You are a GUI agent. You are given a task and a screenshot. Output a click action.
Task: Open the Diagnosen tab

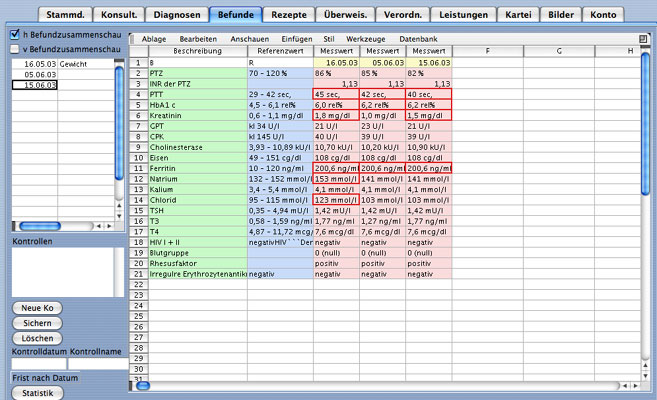pos(177,15)
